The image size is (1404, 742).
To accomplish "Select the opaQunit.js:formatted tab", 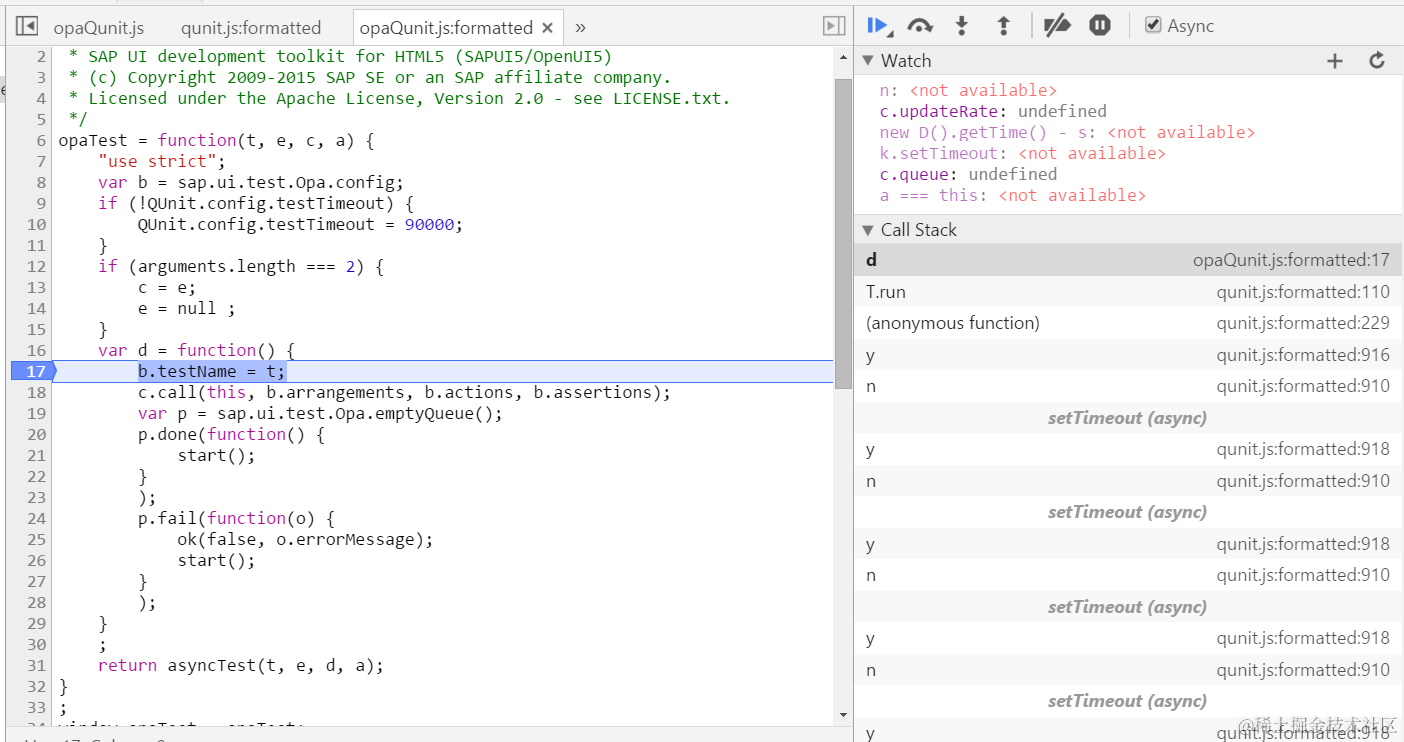I will (x=446, y=28).
